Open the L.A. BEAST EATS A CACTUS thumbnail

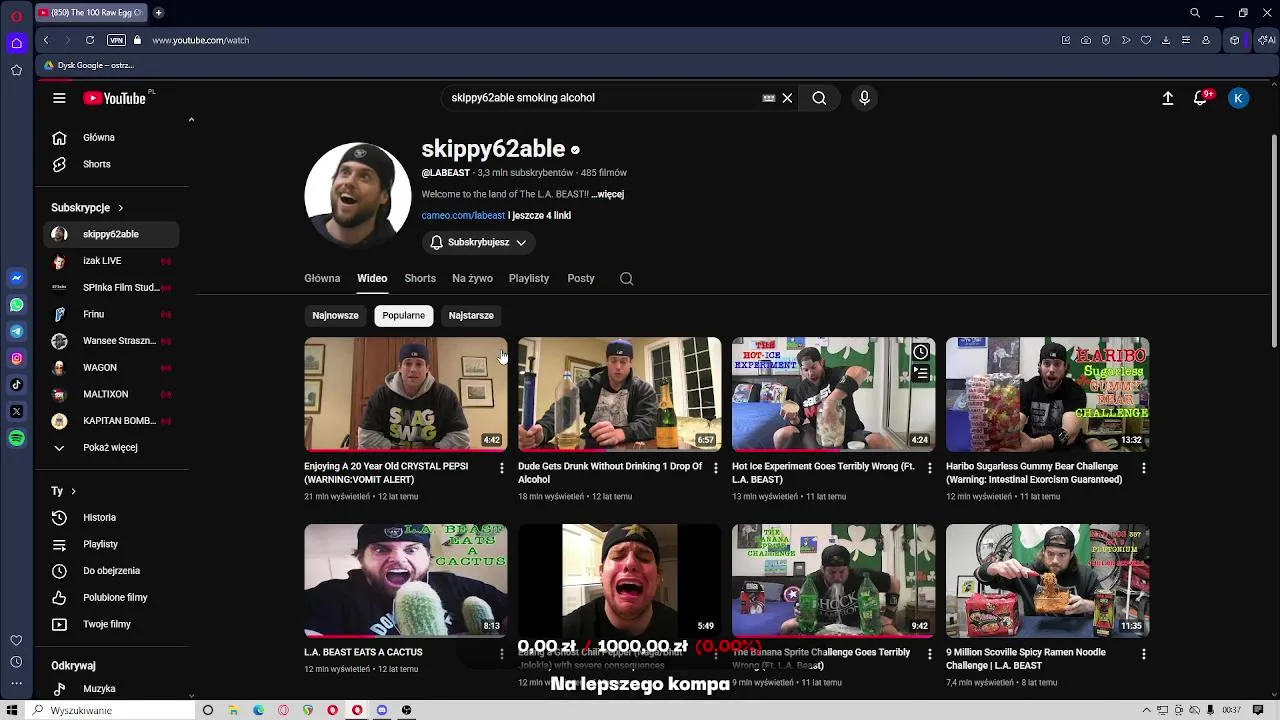(405, 581)
